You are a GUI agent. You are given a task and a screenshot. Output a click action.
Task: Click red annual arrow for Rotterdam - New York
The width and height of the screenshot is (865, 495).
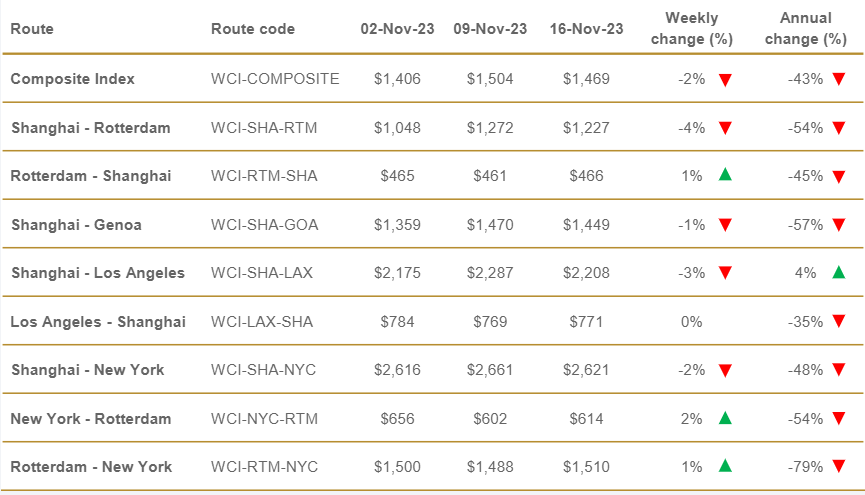click(x=838, y=466)
